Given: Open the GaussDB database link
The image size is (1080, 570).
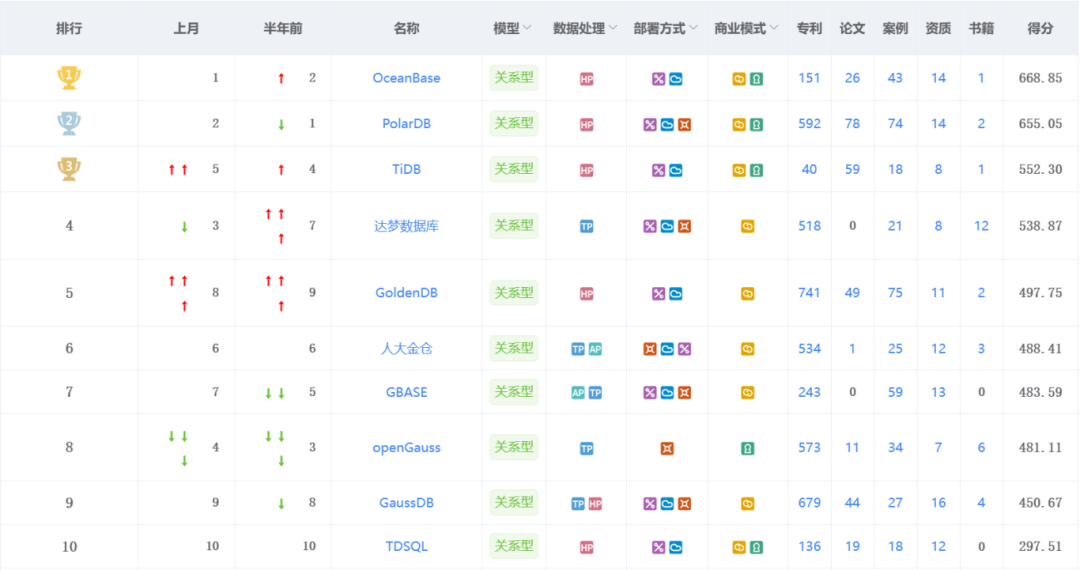Looking at the screenshot, I should pos(406,503).
